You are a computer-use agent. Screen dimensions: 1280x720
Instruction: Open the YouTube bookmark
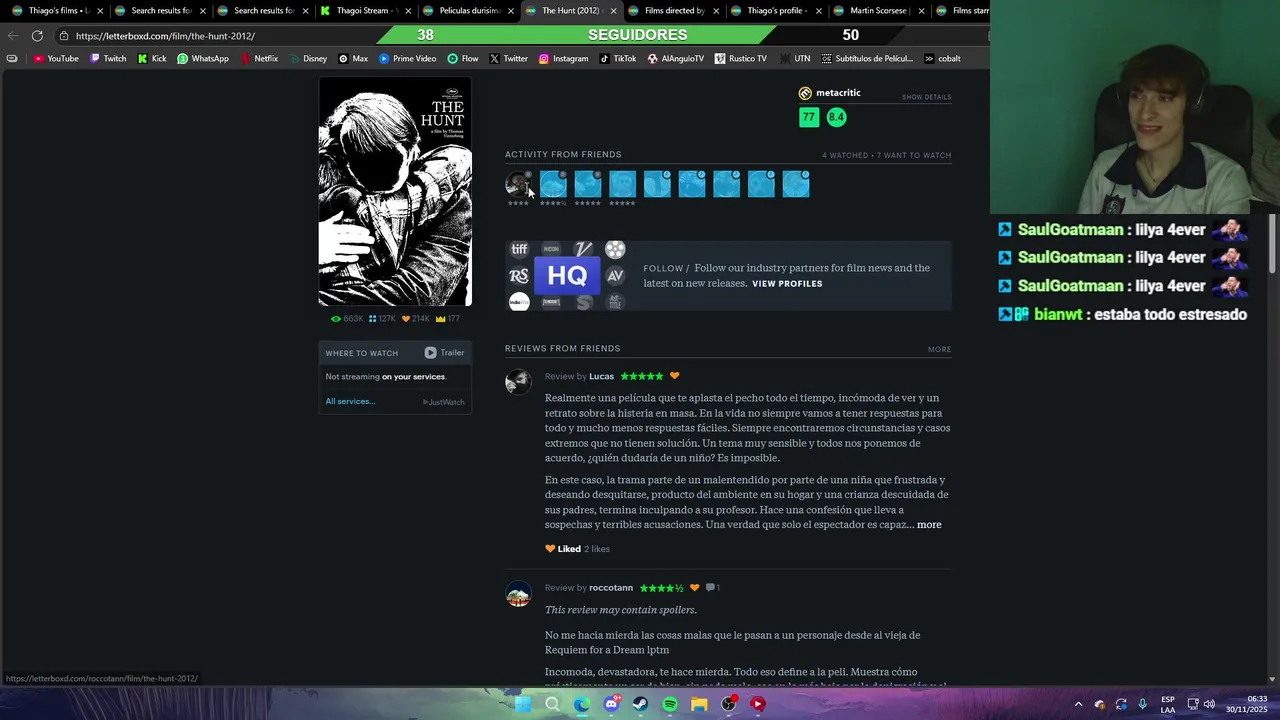point(56,58)
